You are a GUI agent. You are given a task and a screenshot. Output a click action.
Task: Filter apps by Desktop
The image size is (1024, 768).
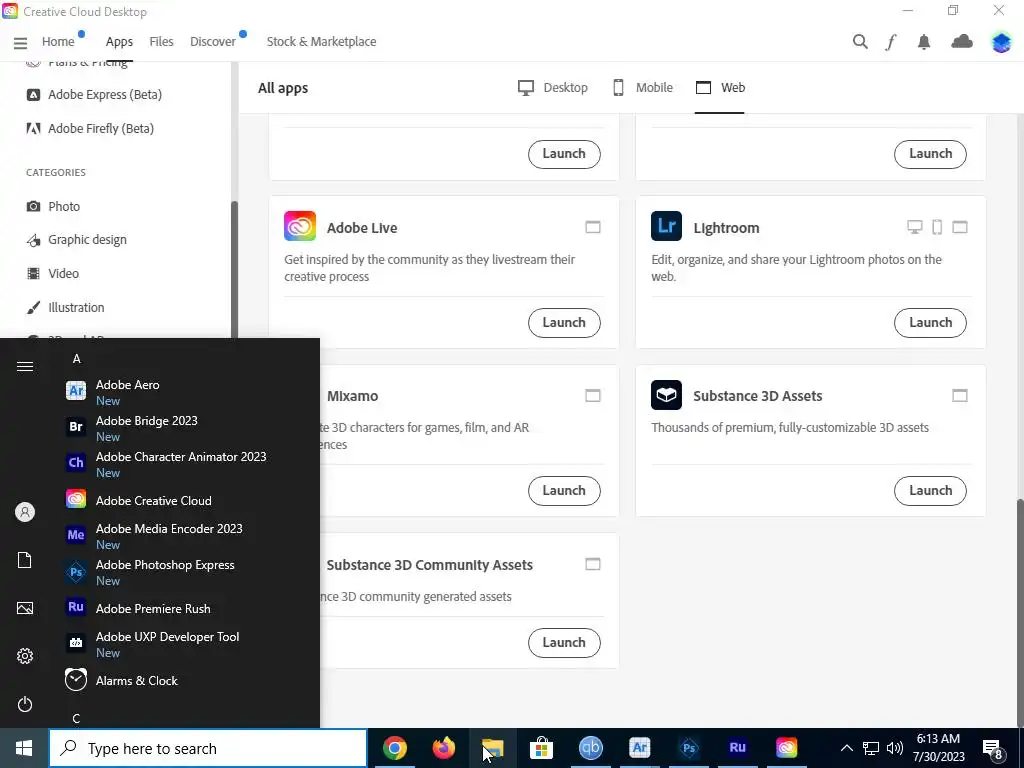[552, 88]
